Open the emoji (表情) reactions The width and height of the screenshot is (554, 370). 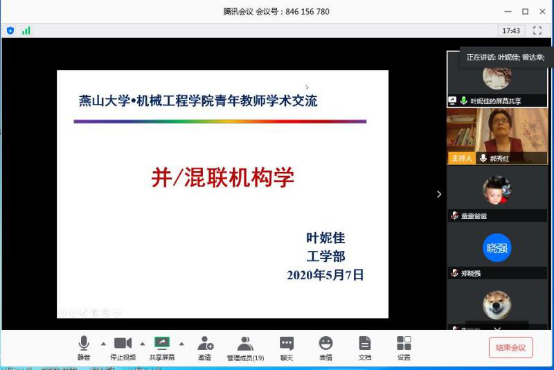[325, 347]
